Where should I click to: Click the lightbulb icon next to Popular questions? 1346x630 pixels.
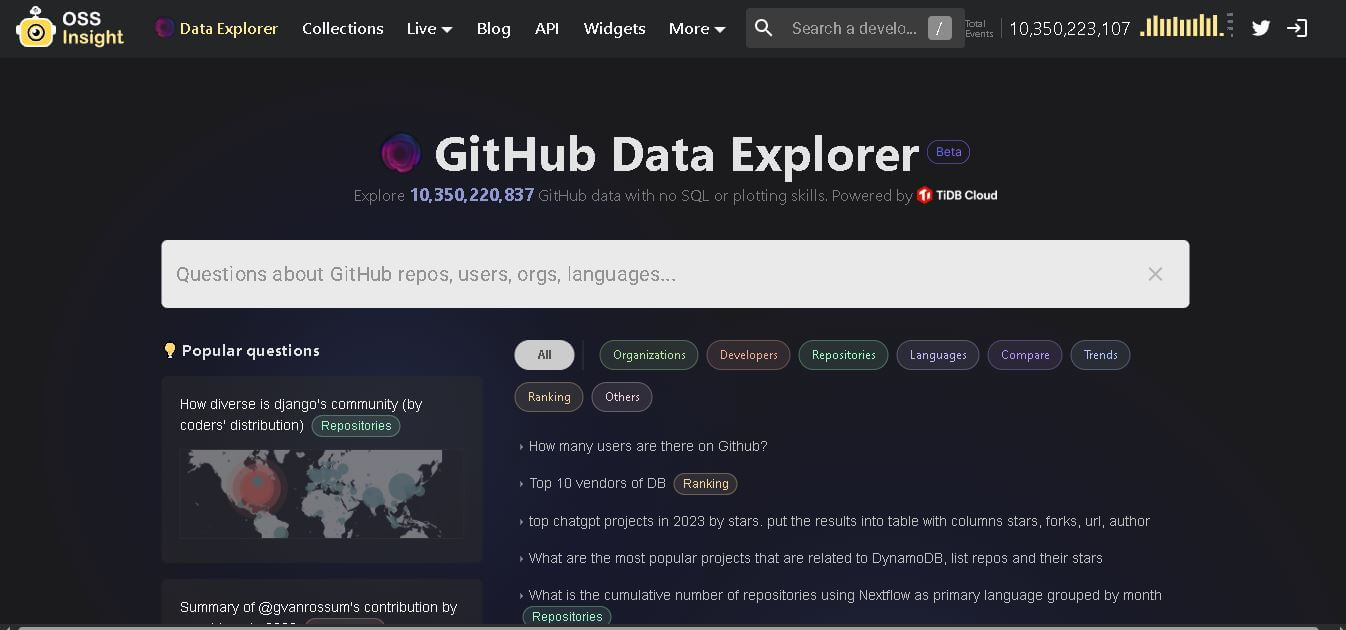tap(169, 350)
